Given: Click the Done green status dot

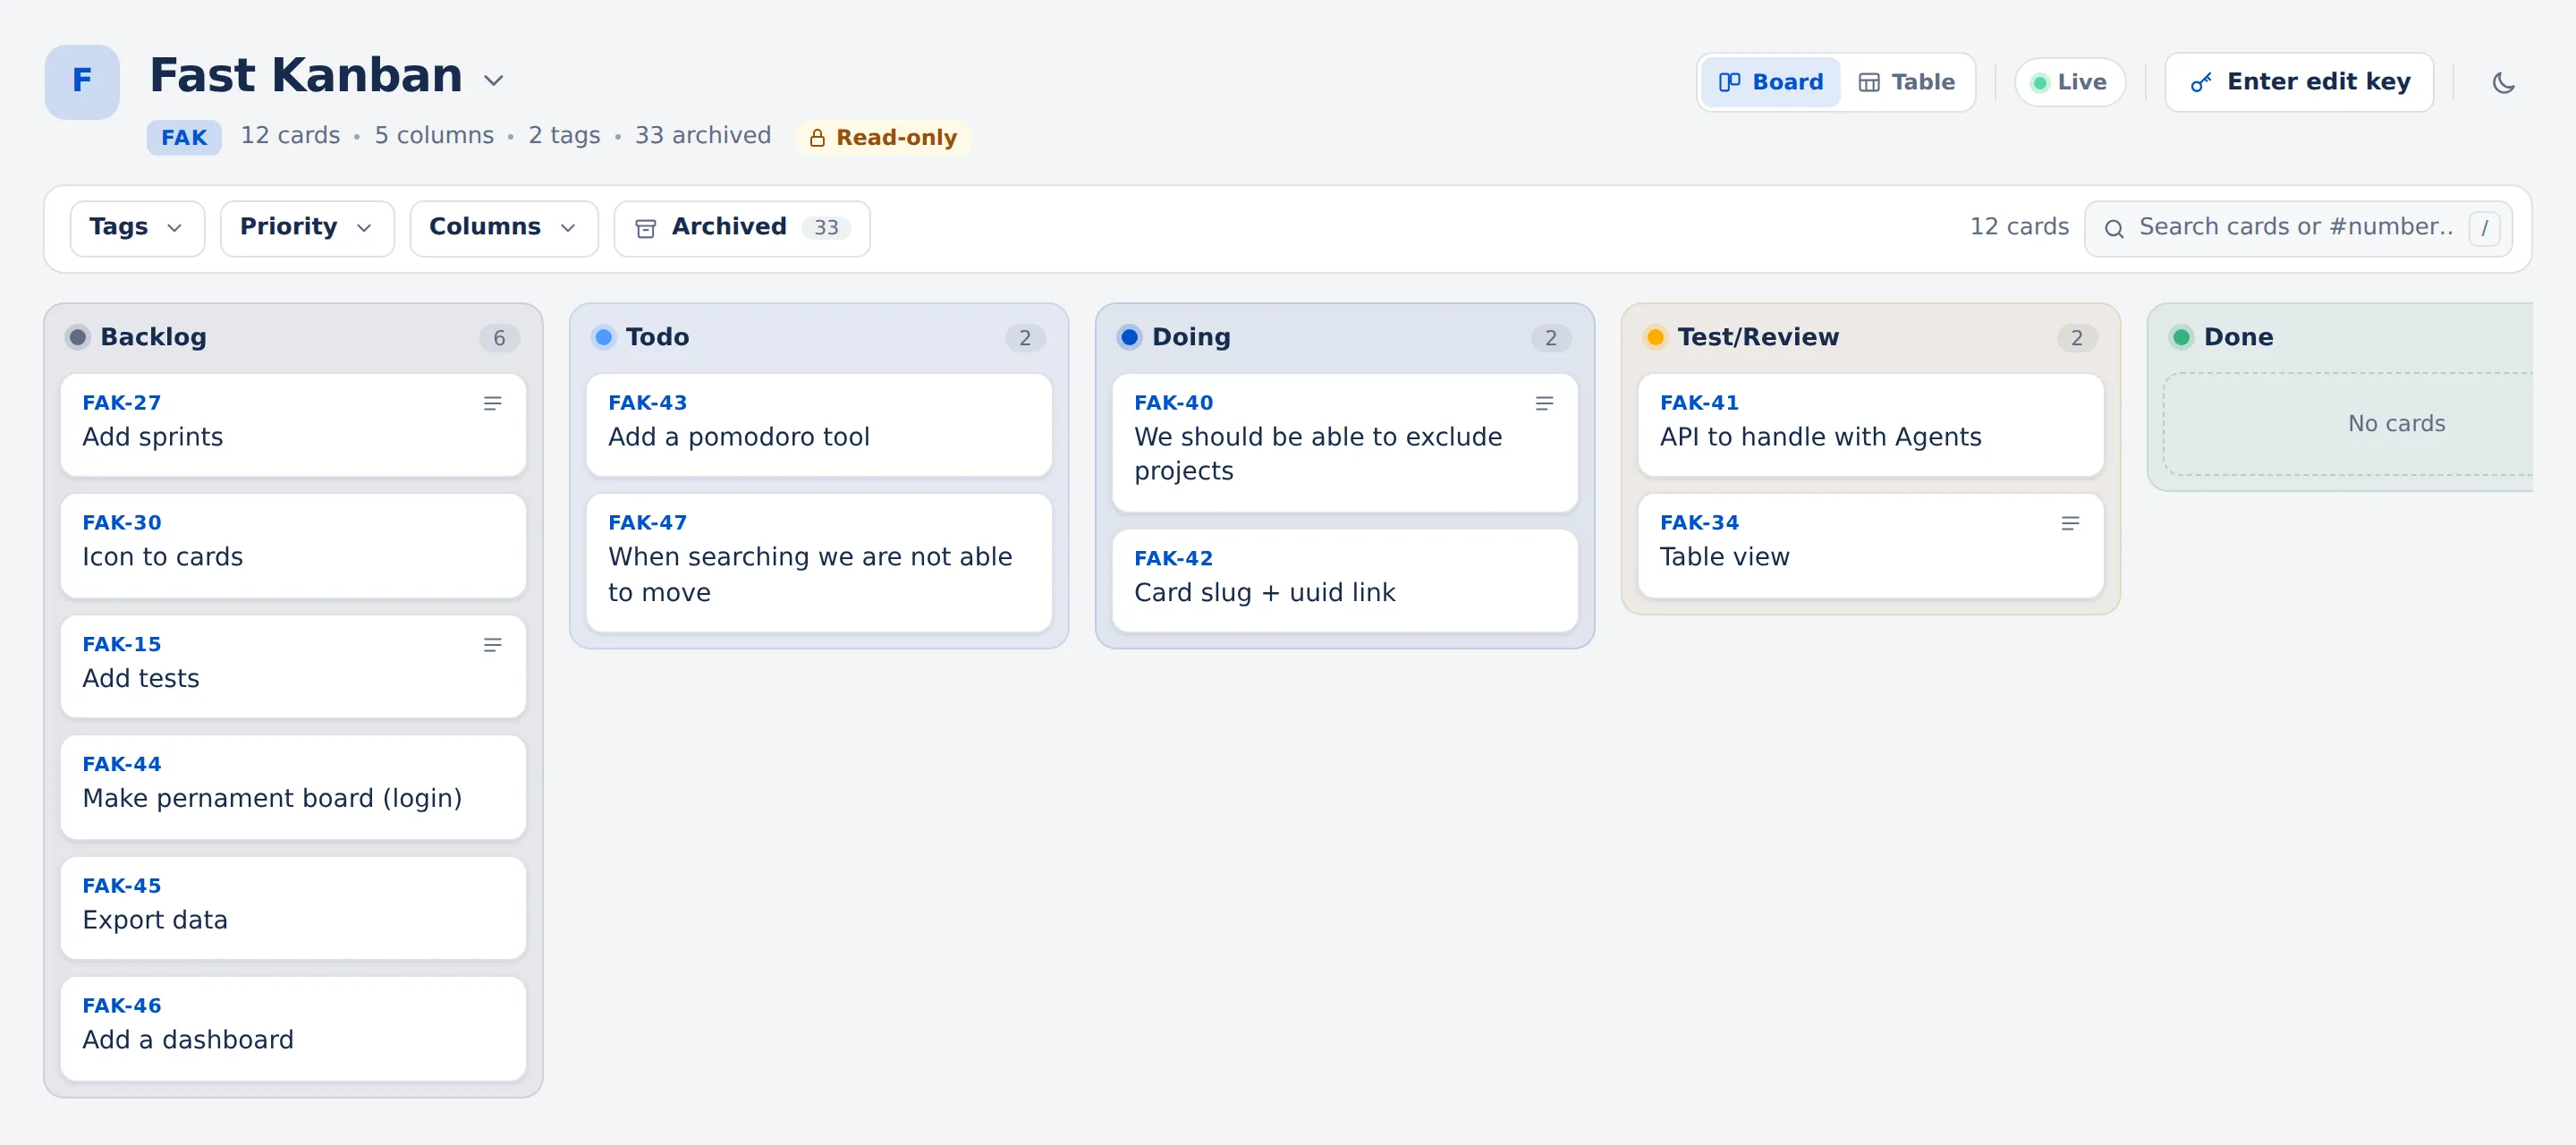Looking at the screenshot, I should tap(2181, 337).
